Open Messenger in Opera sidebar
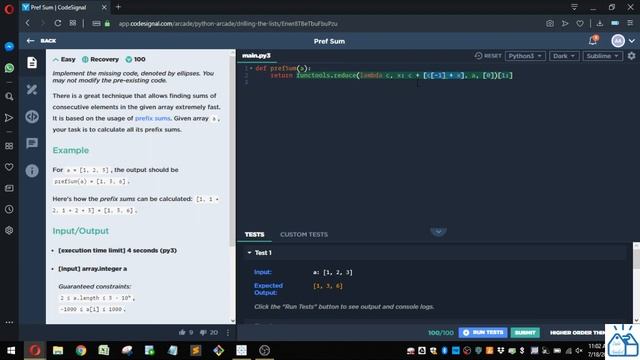The image size is (640, 360). pos(9,47)
